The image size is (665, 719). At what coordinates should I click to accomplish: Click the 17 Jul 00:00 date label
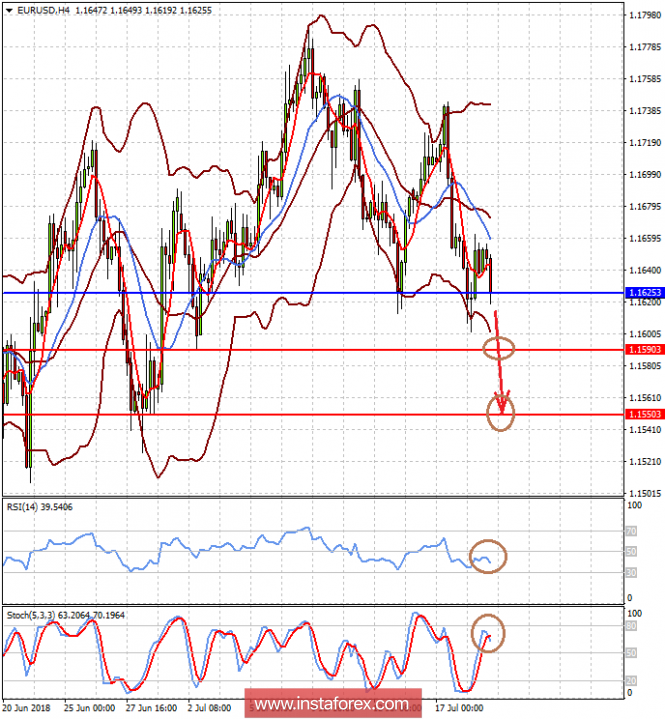[459, 708]
